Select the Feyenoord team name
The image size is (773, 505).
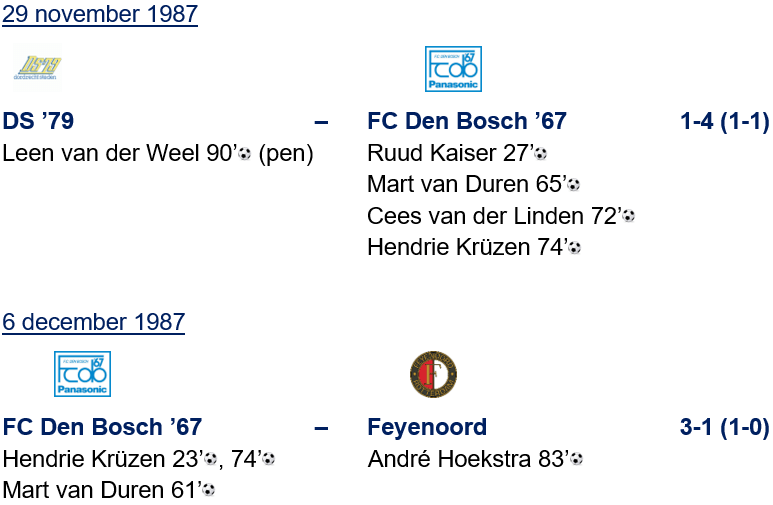click(x=427, y=428)
